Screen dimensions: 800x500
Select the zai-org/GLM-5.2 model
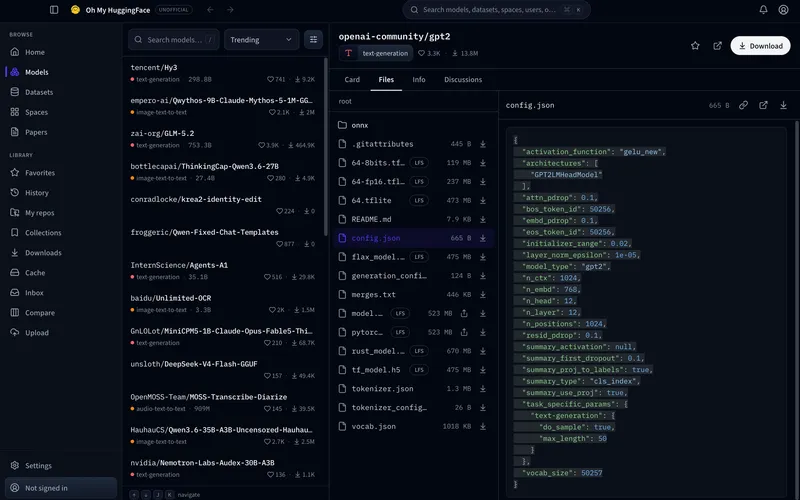point(222,139)
